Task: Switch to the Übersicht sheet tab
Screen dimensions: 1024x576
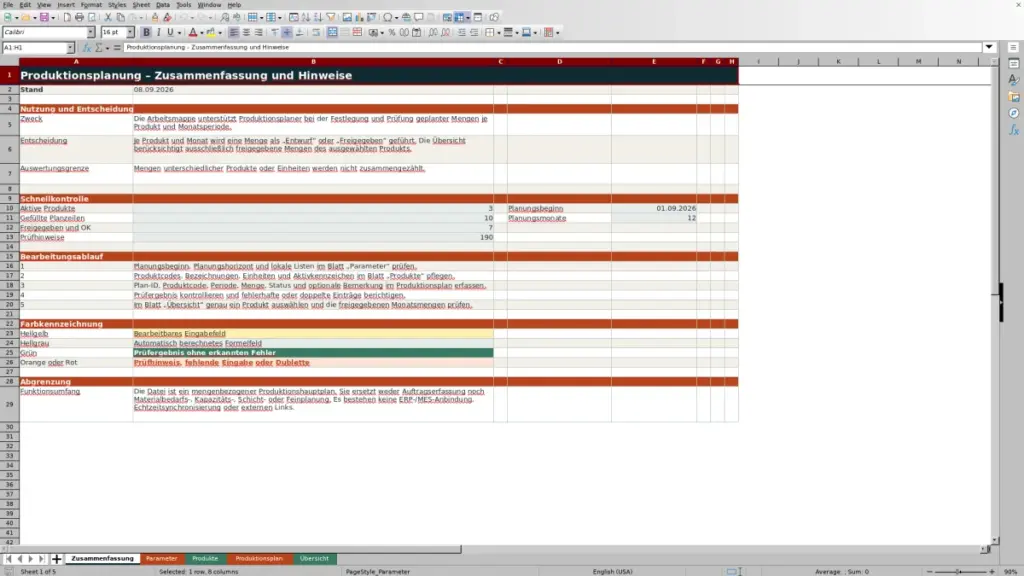Action: (x=314, y=558)
